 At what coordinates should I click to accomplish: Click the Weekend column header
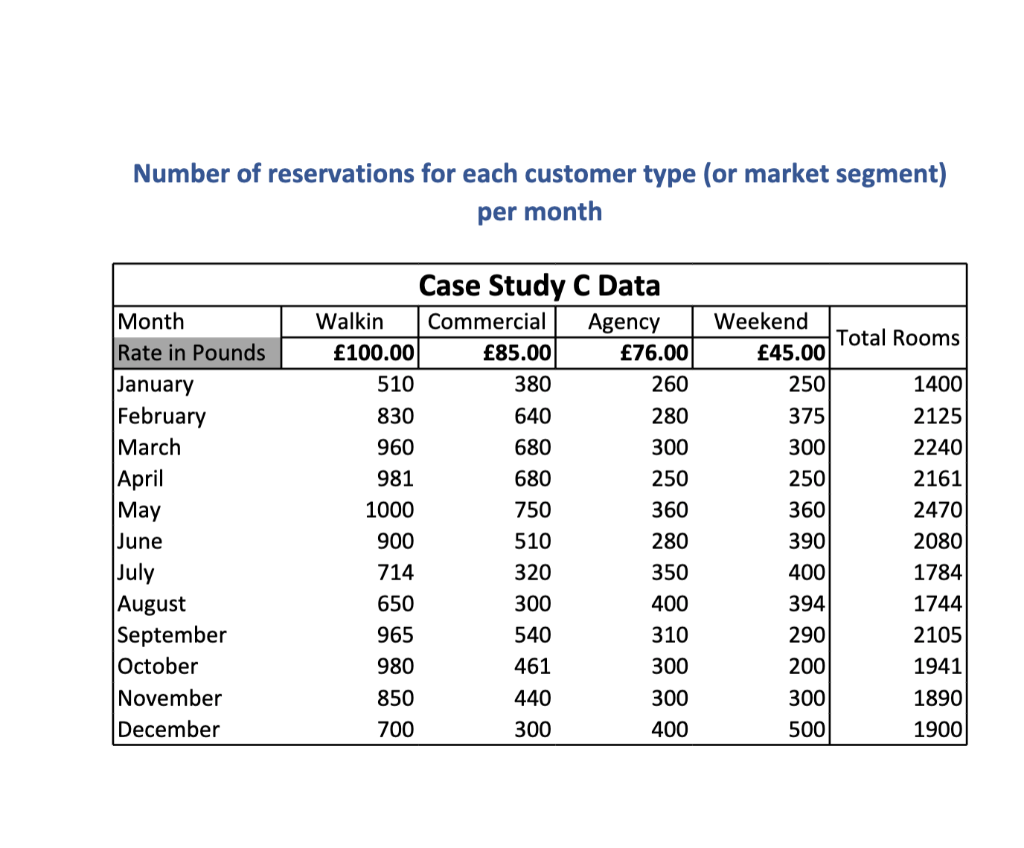tap(761, 321)
